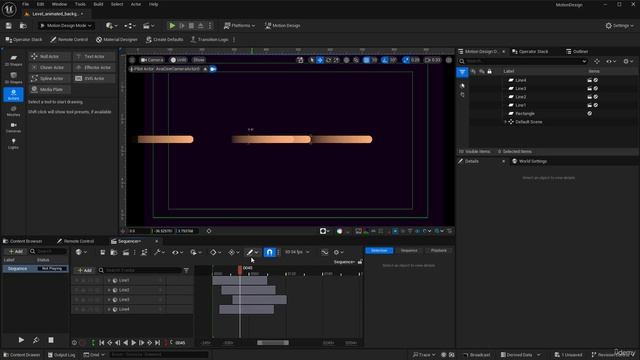Open the outliner search options dropdown arrow

tap(584, 61)
